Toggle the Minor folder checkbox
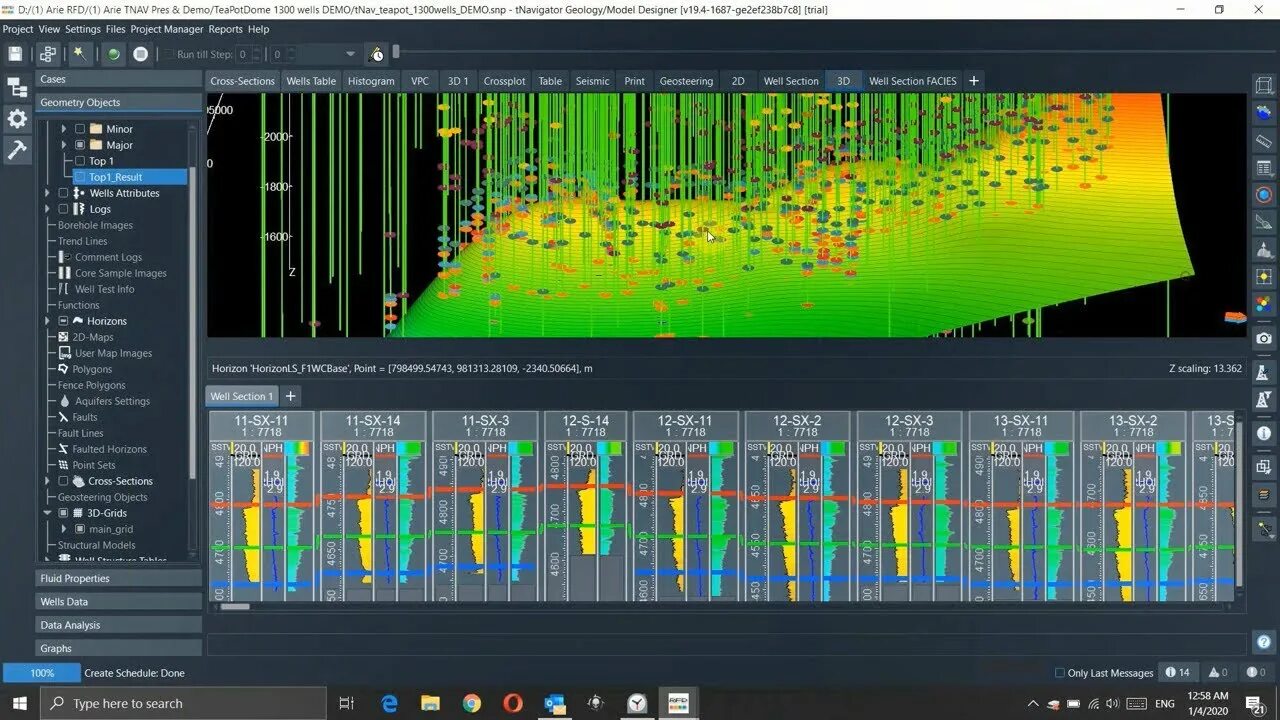 tap(80, 129)
